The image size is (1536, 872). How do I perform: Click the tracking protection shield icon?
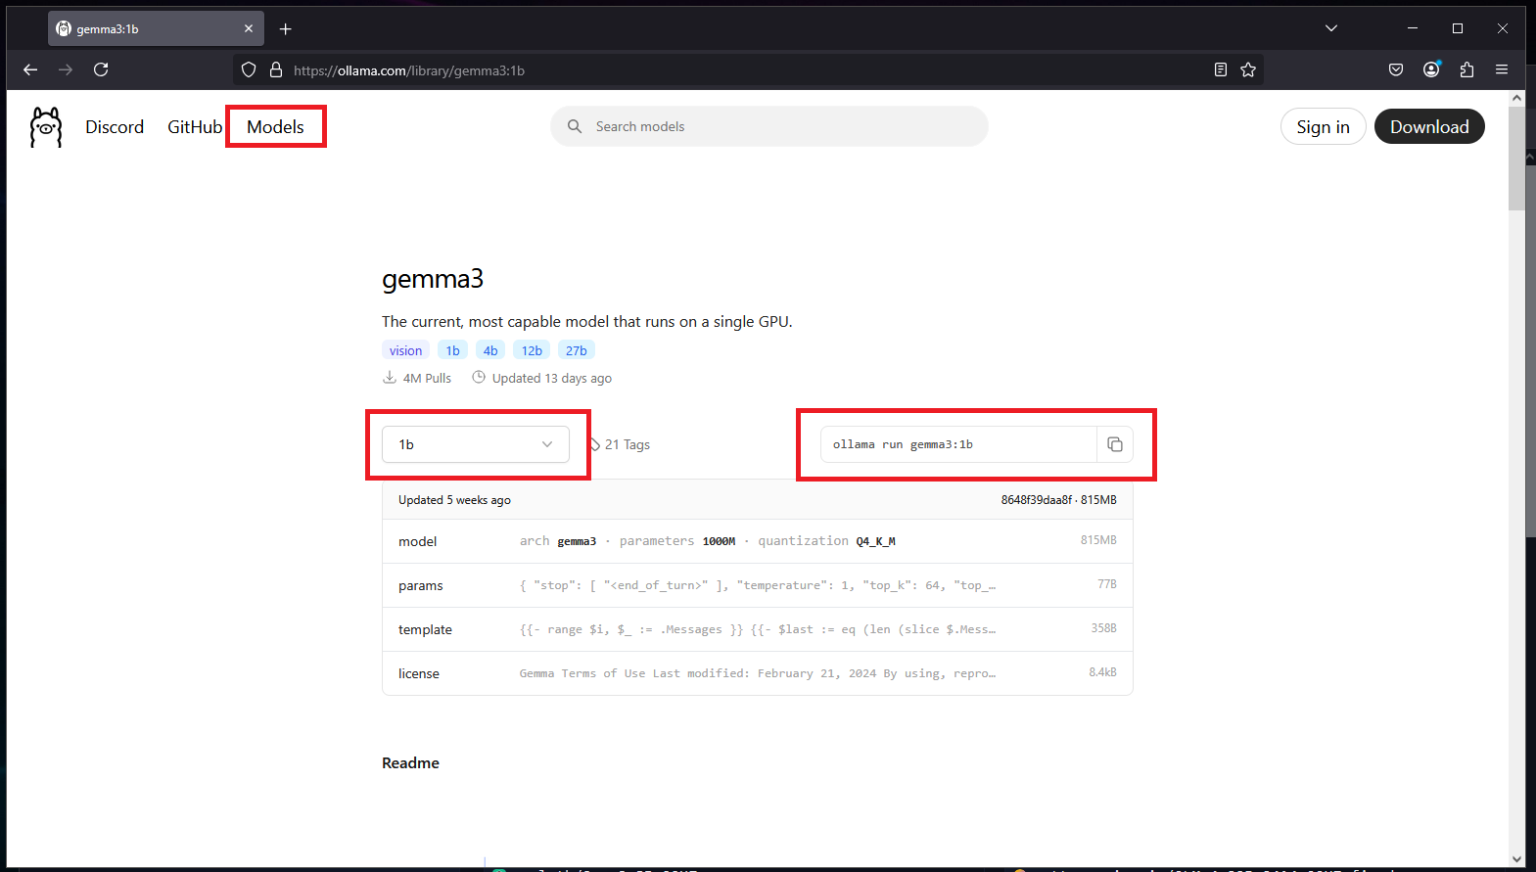coord(247,70)
